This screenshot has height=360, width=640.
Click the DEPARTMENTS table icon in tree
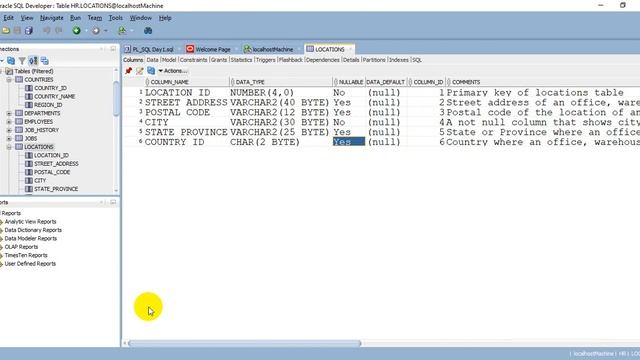pos(19,113)
